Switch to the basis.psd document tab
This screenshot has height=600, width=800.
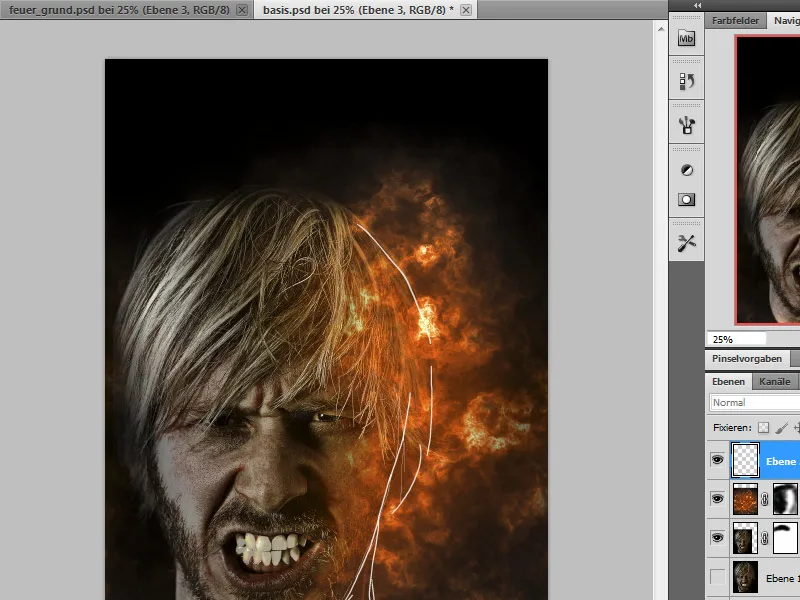358,10
